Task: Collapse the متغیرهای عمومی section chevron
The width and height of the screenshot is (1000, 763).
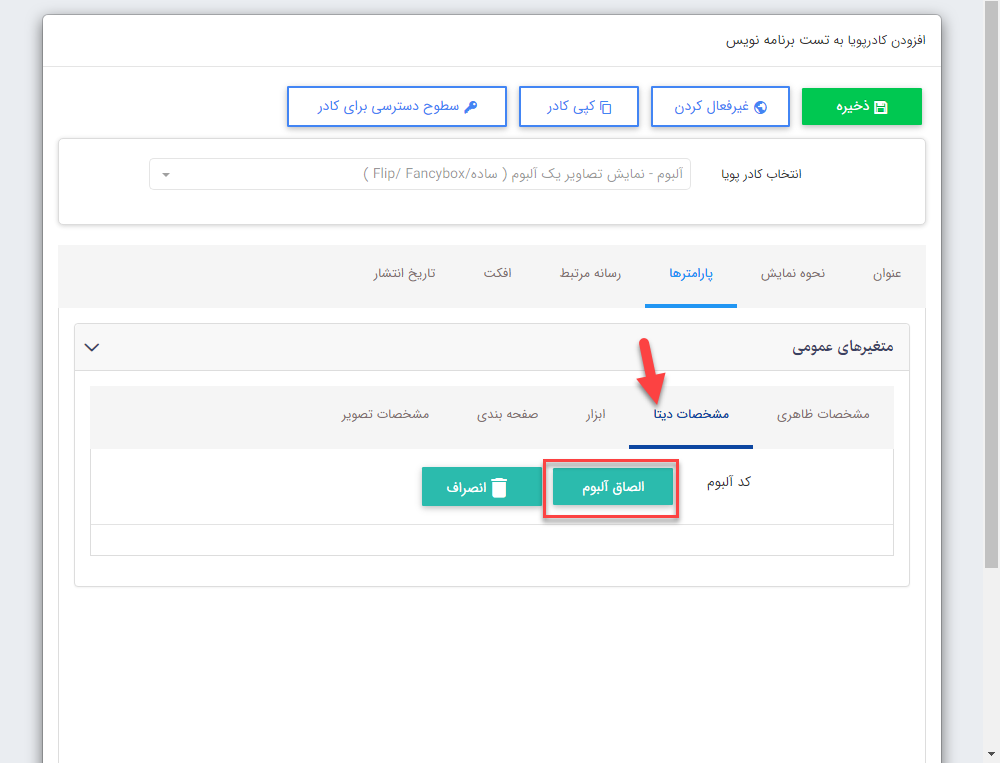Action: [91, 347]
